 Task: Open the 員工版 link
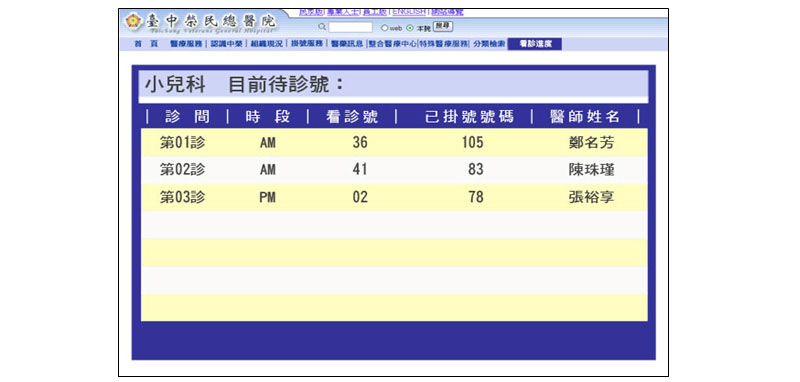coord(376,12)
